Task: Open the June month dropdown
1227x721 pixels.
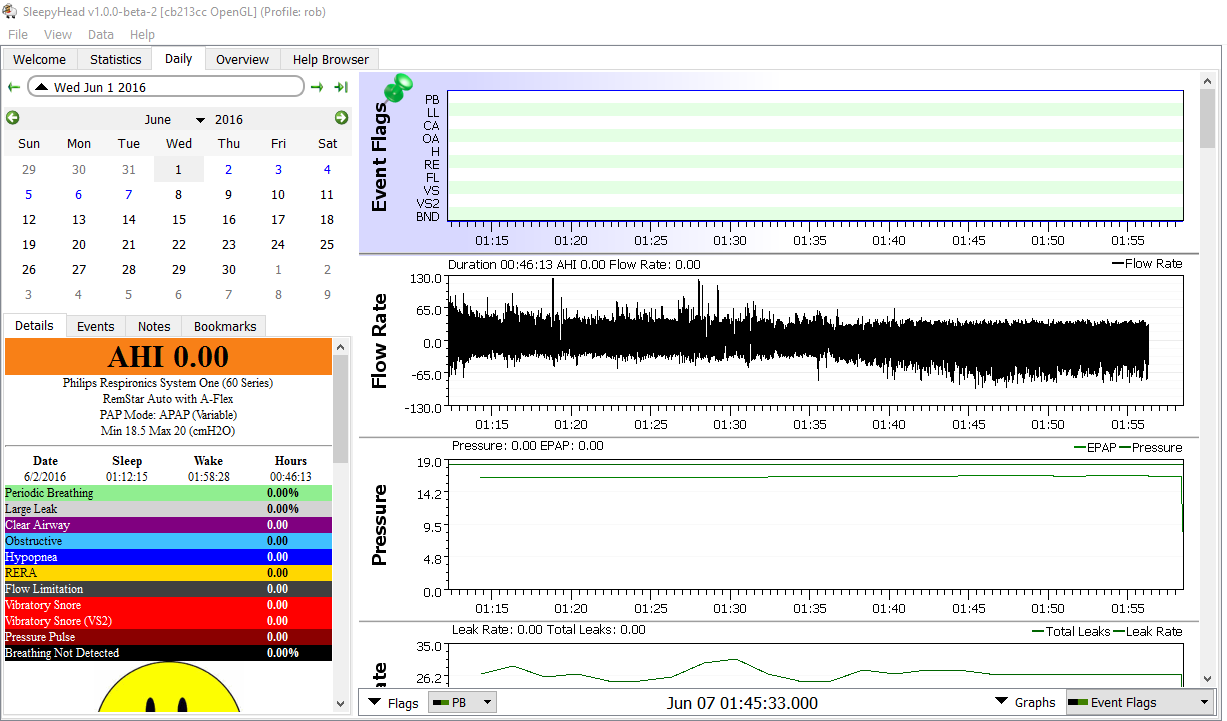Action: click(x=200, y=120)
